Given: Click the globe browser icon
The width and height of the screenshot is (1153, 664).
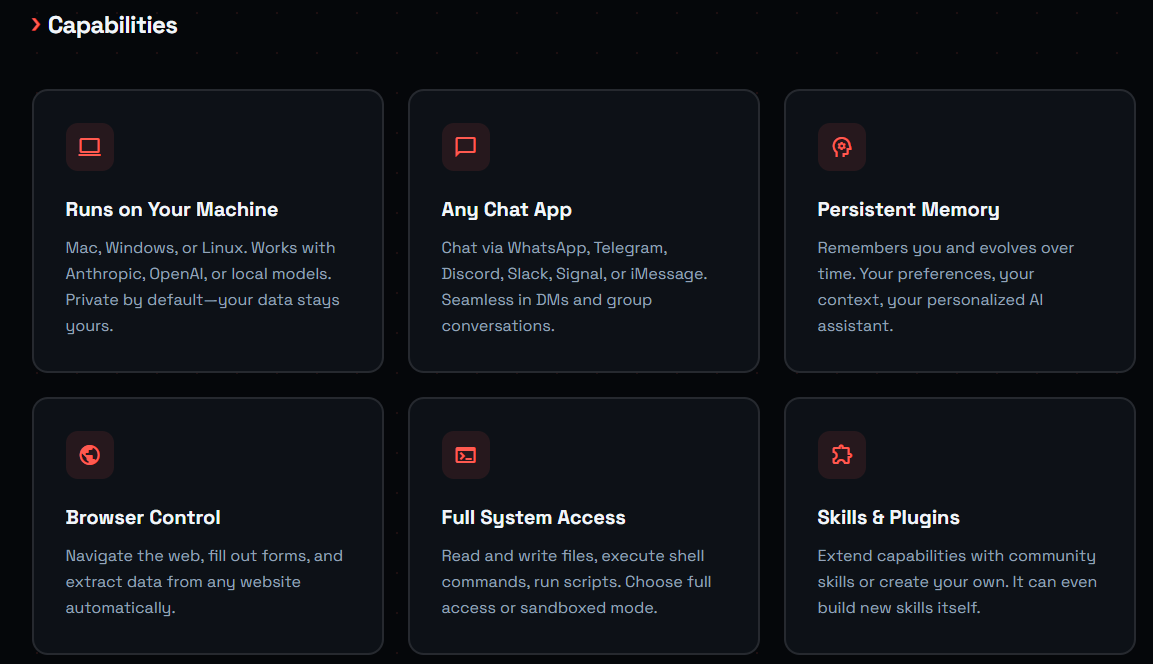Looking at the screenshot, I should click(x=90, y=455).
